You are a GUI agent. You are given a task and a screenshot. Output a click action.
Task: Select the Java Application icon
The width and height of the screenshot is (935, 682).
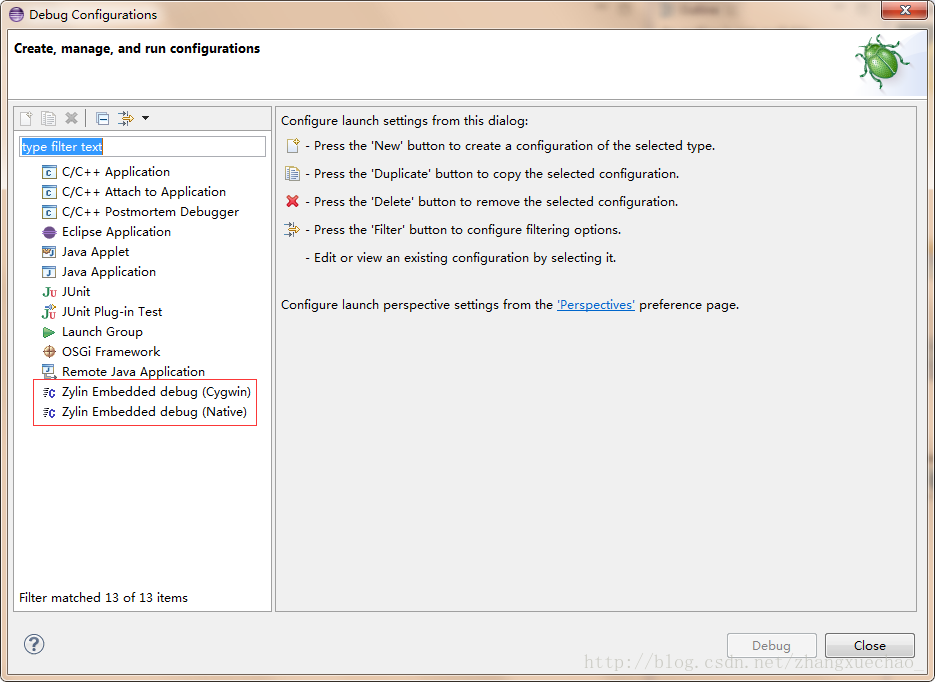tap(49, 272)
